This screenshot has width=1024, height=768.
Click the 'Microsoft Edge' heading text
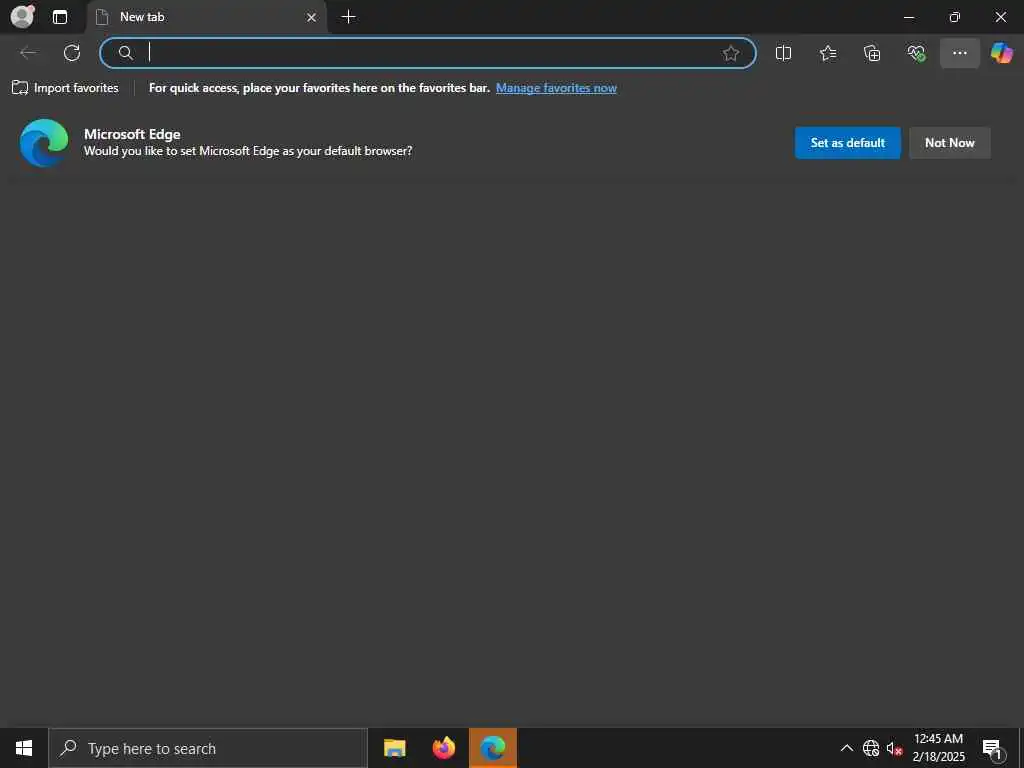[x=132, y=134]
